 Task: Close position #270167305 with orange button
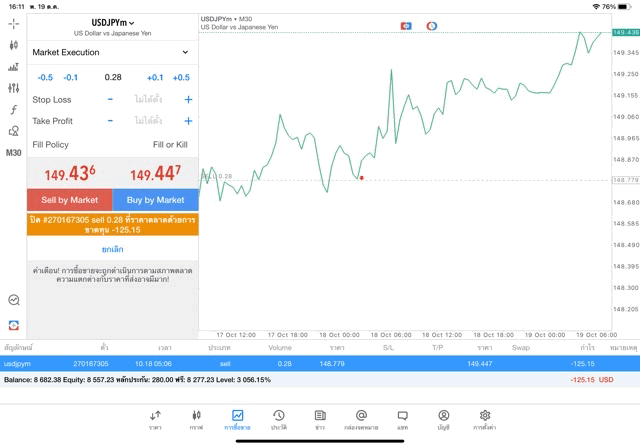click(113, 225)
